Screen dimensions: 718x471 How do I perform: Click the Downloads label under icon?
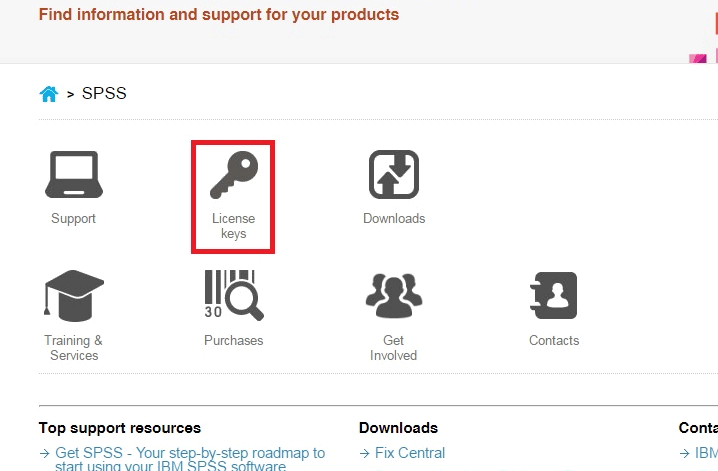point(394,219)
